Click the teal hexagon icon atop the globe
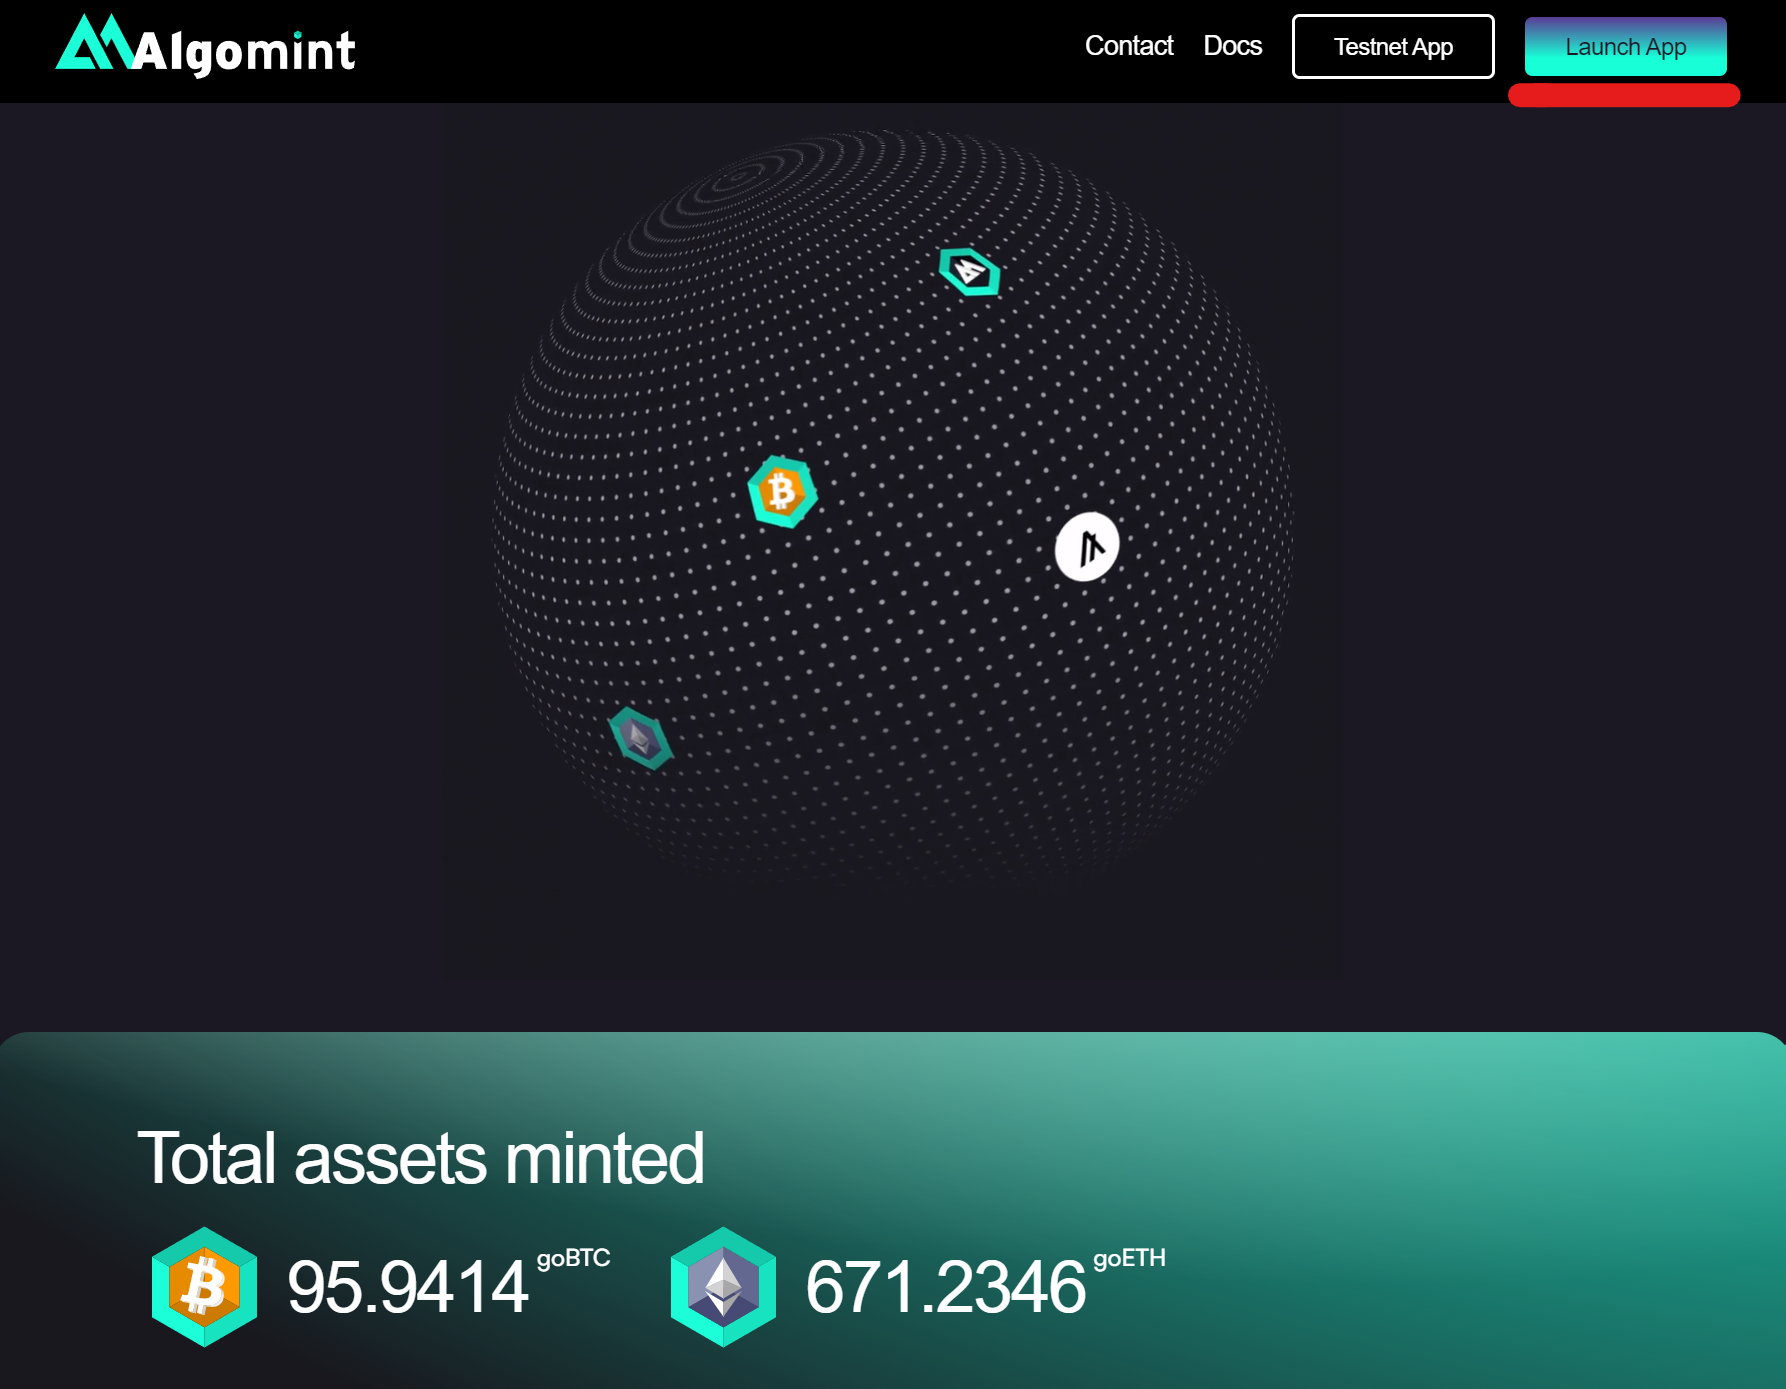The image size is (1786, 1389). (969, 271)
